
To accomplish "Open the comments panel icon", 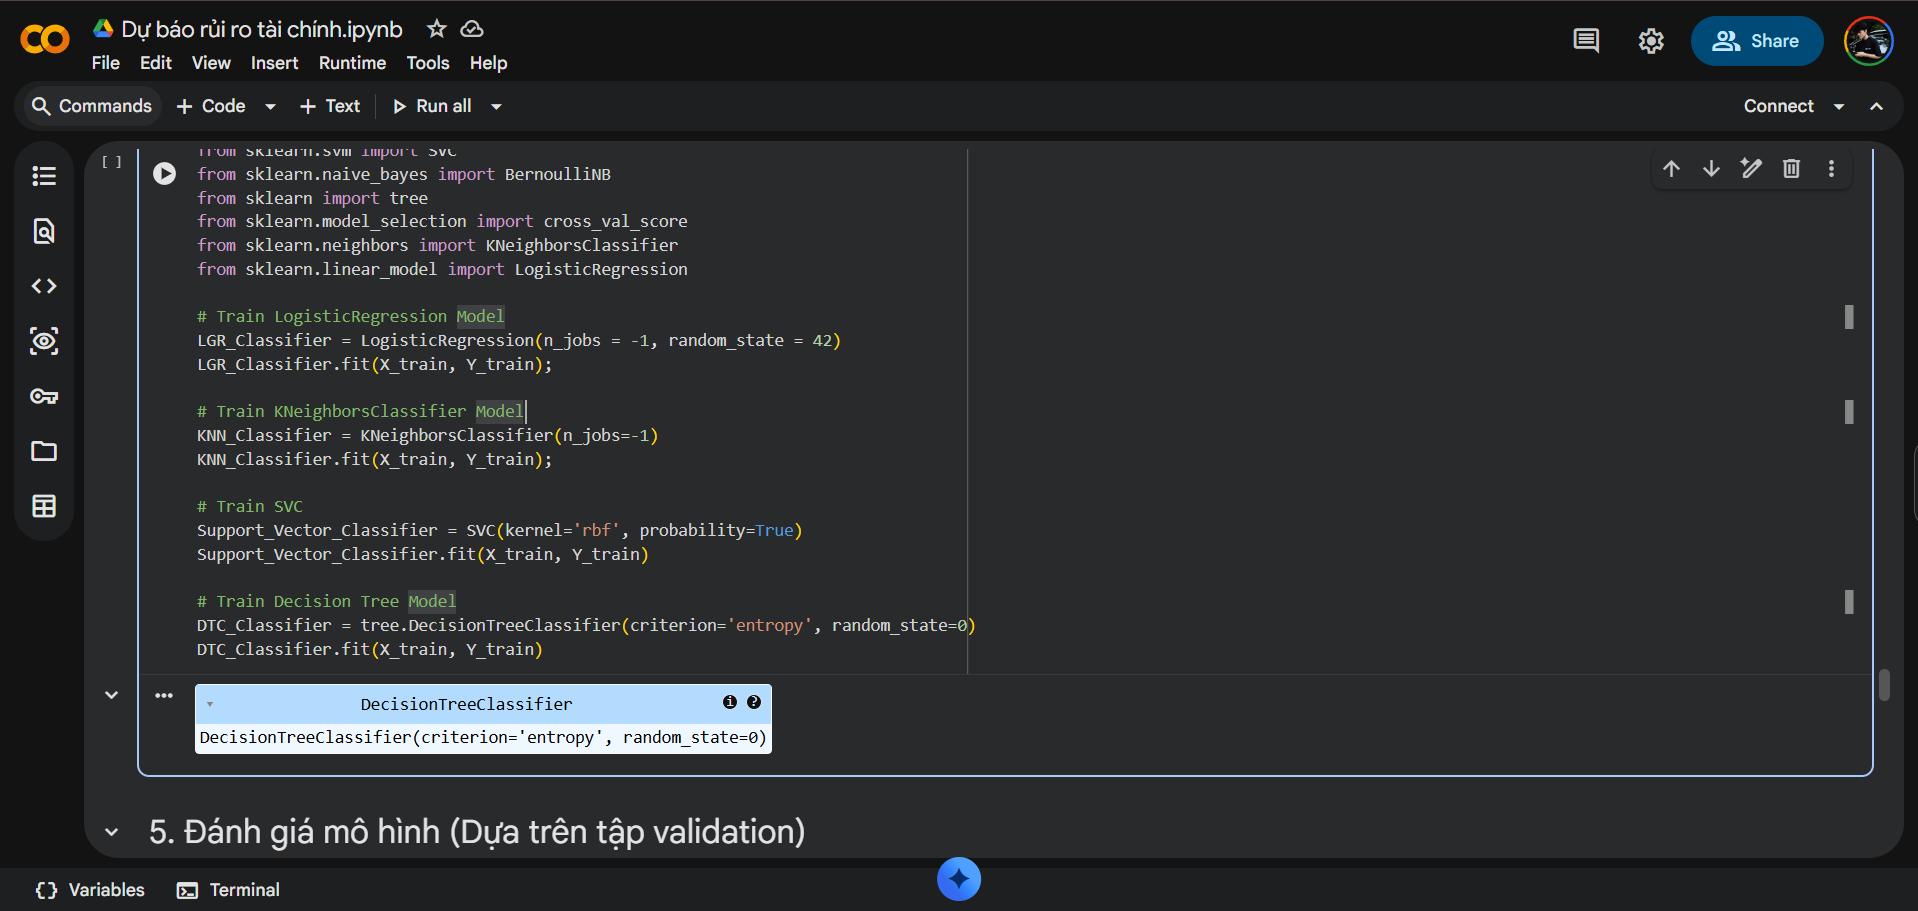I will pyautogui.click(x=1586, y=41).
